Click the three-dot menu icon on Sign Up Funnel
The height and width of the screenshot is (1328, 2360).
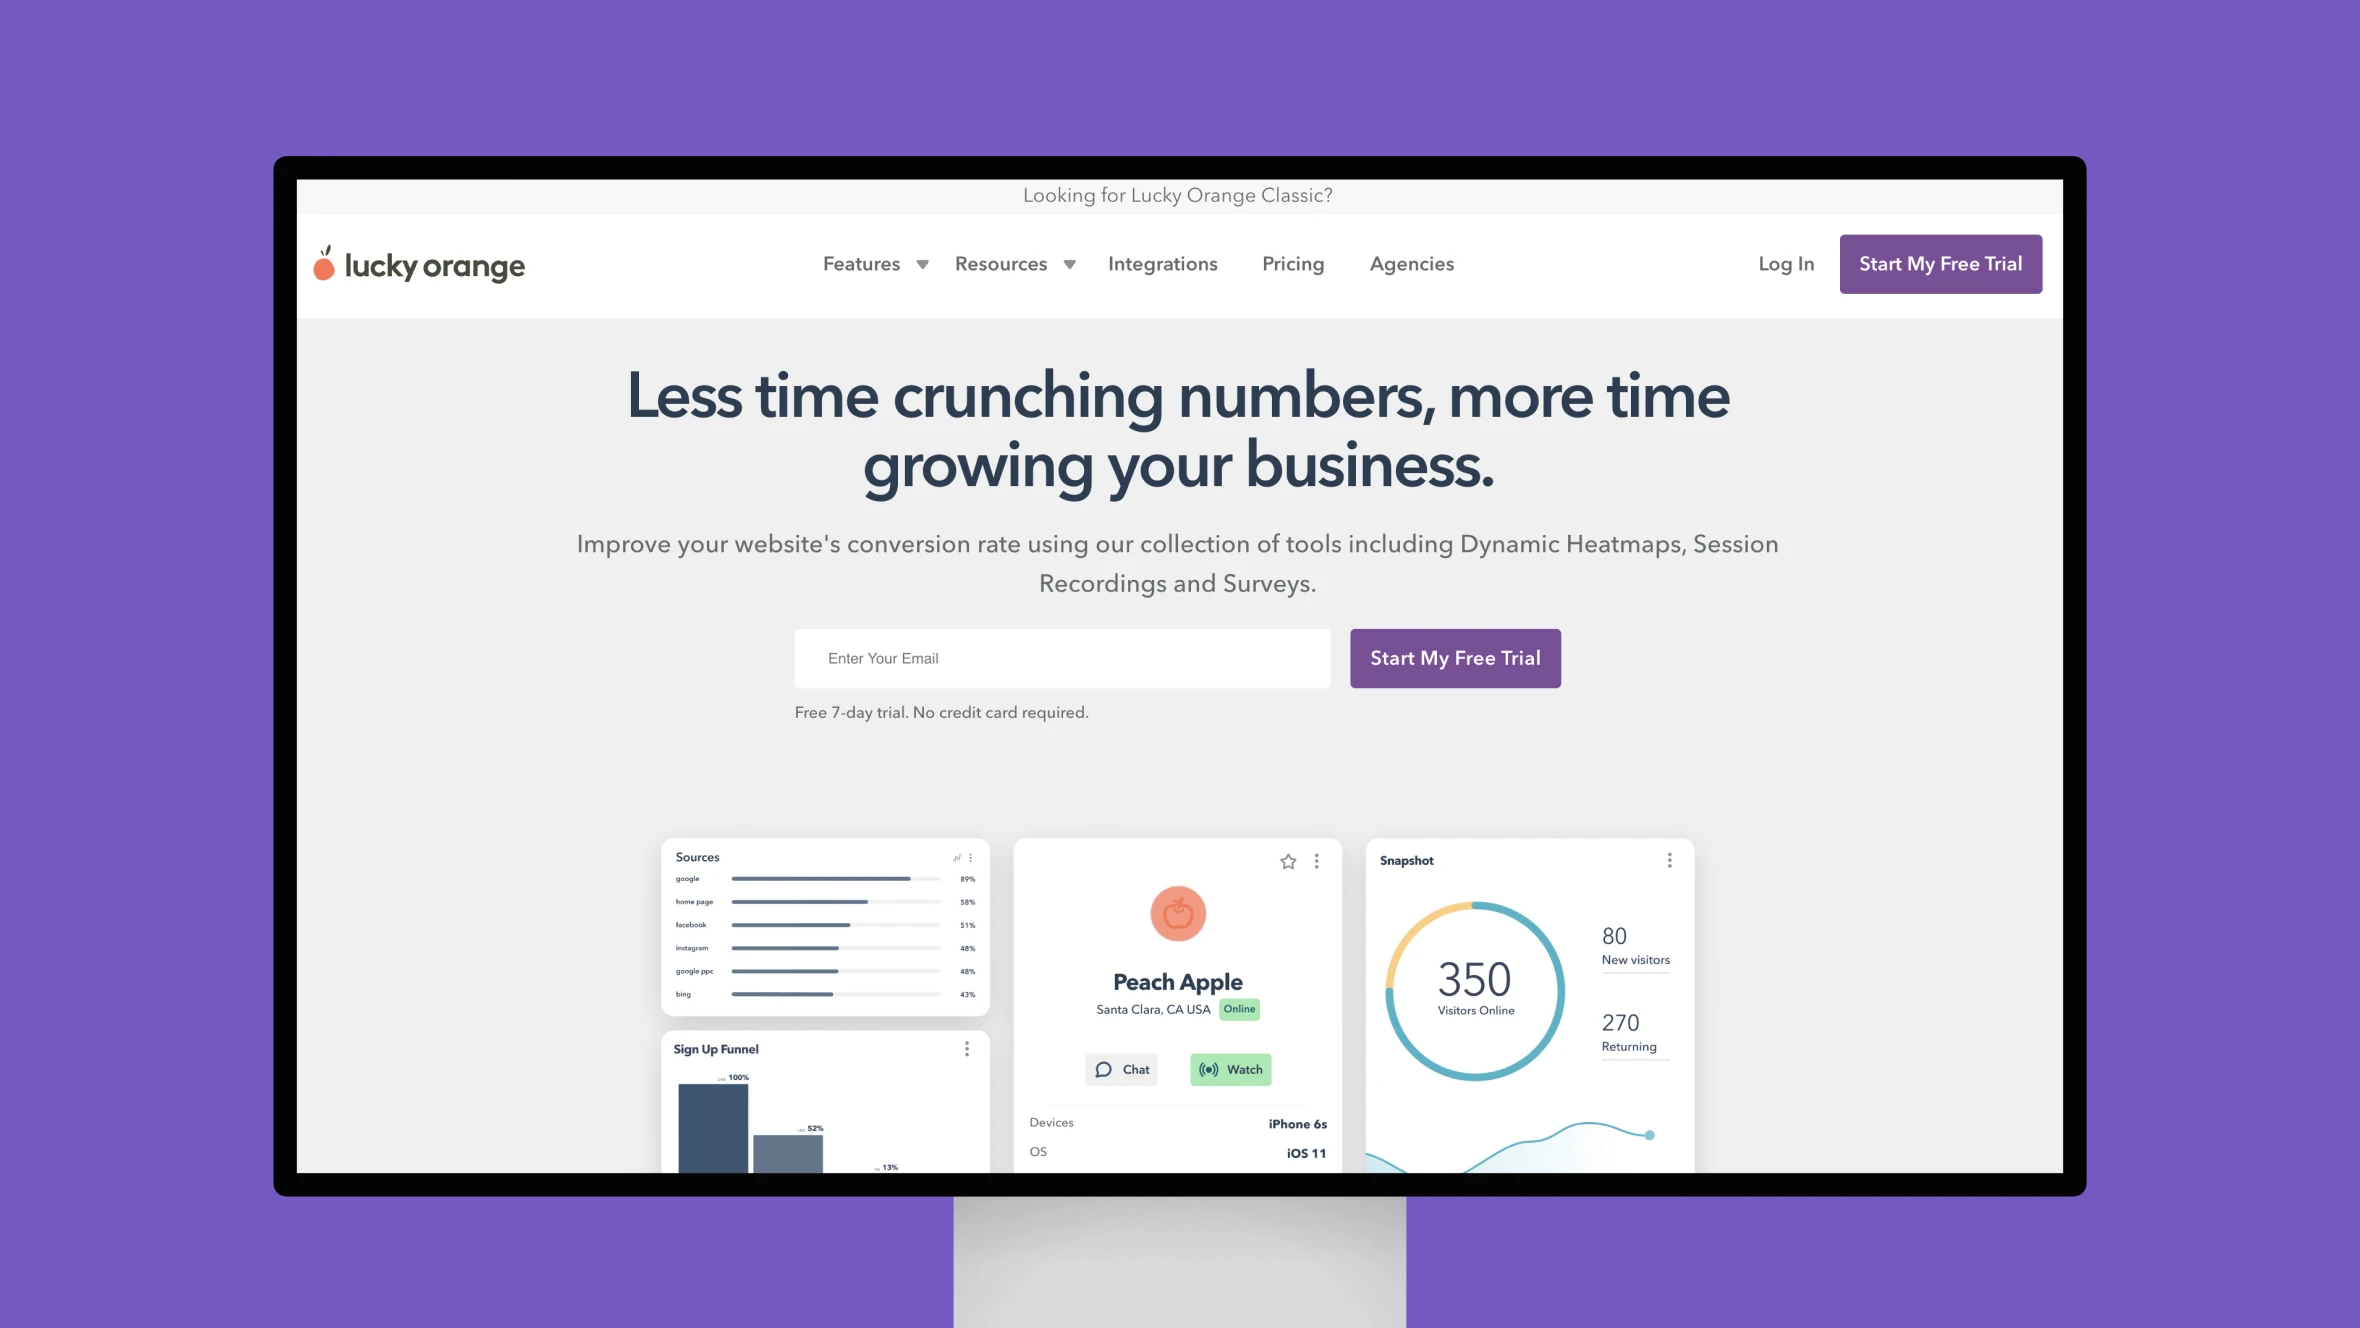point(968,1047)
